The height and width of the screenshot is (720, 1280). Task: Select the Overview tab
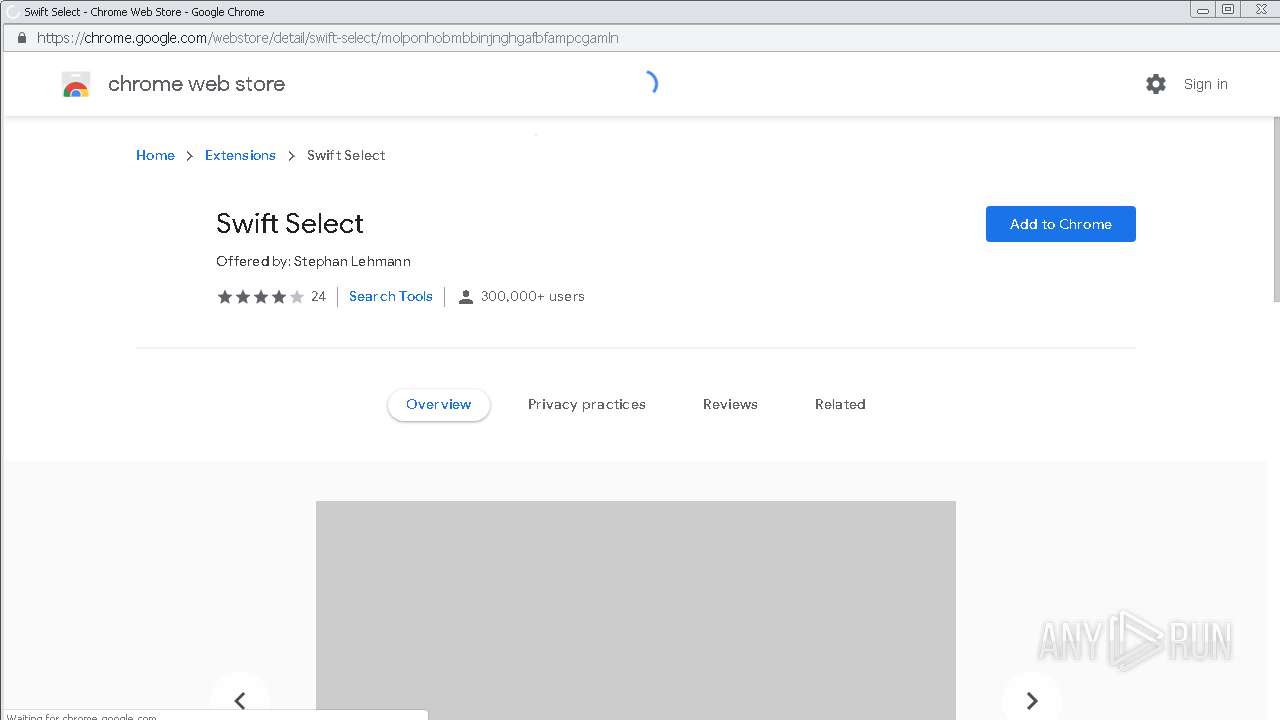pyautogui.click(x=439, y=404)
